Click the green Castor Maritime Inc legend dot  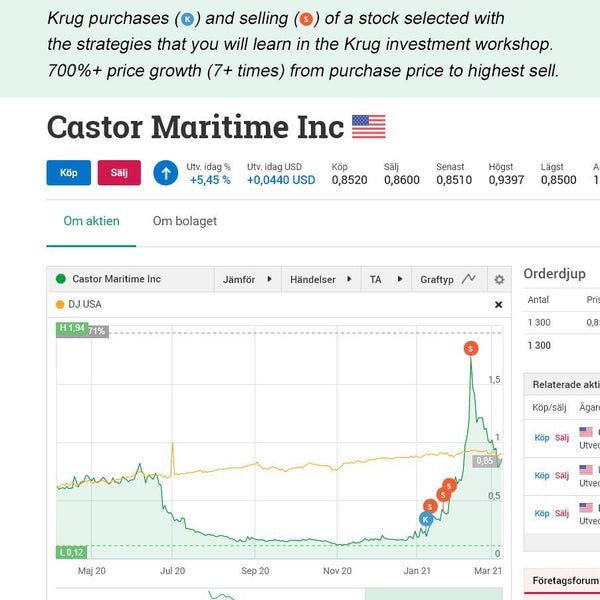coord(61,279)
